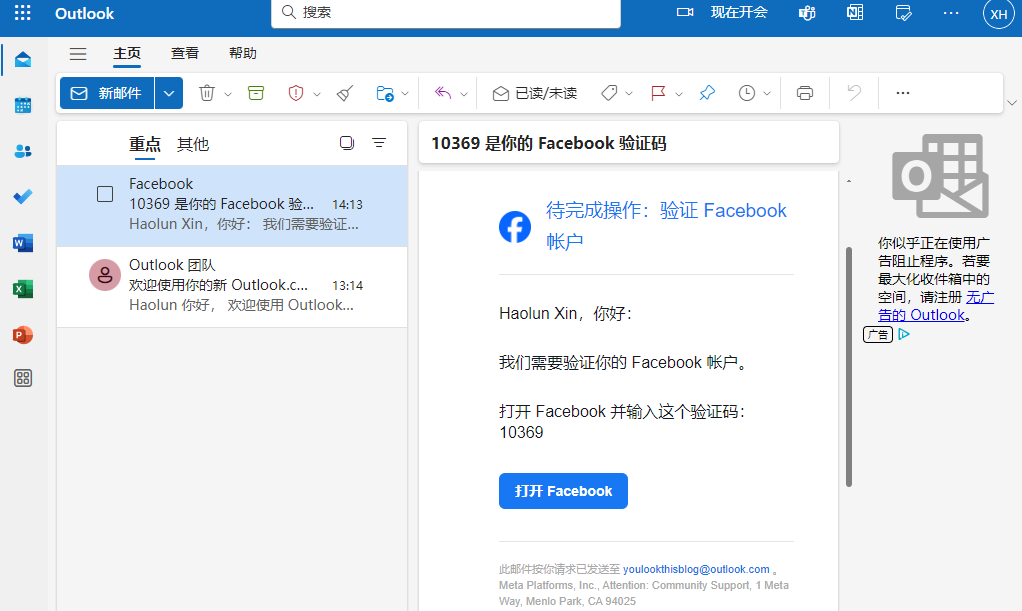Open the Mail app in sidebar

pos(23,60)
